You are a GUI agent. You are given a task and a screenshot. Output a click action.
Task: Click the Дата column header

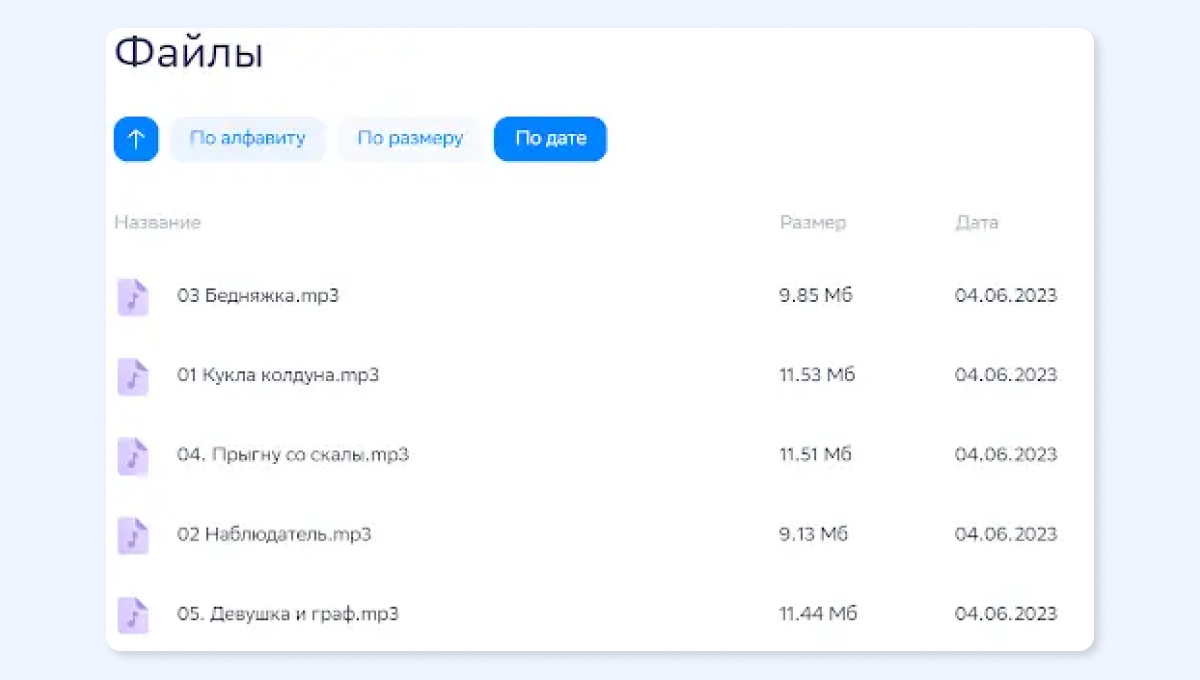(977, 222)
